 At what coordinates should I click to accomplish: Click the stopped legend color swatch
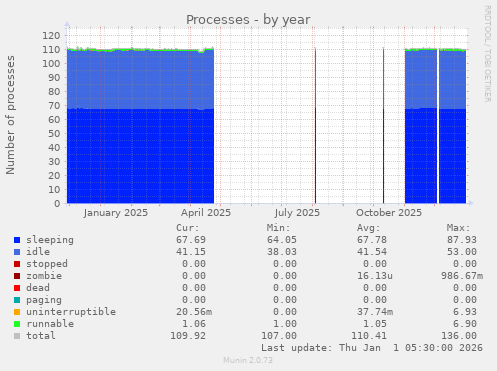point(17,264)
